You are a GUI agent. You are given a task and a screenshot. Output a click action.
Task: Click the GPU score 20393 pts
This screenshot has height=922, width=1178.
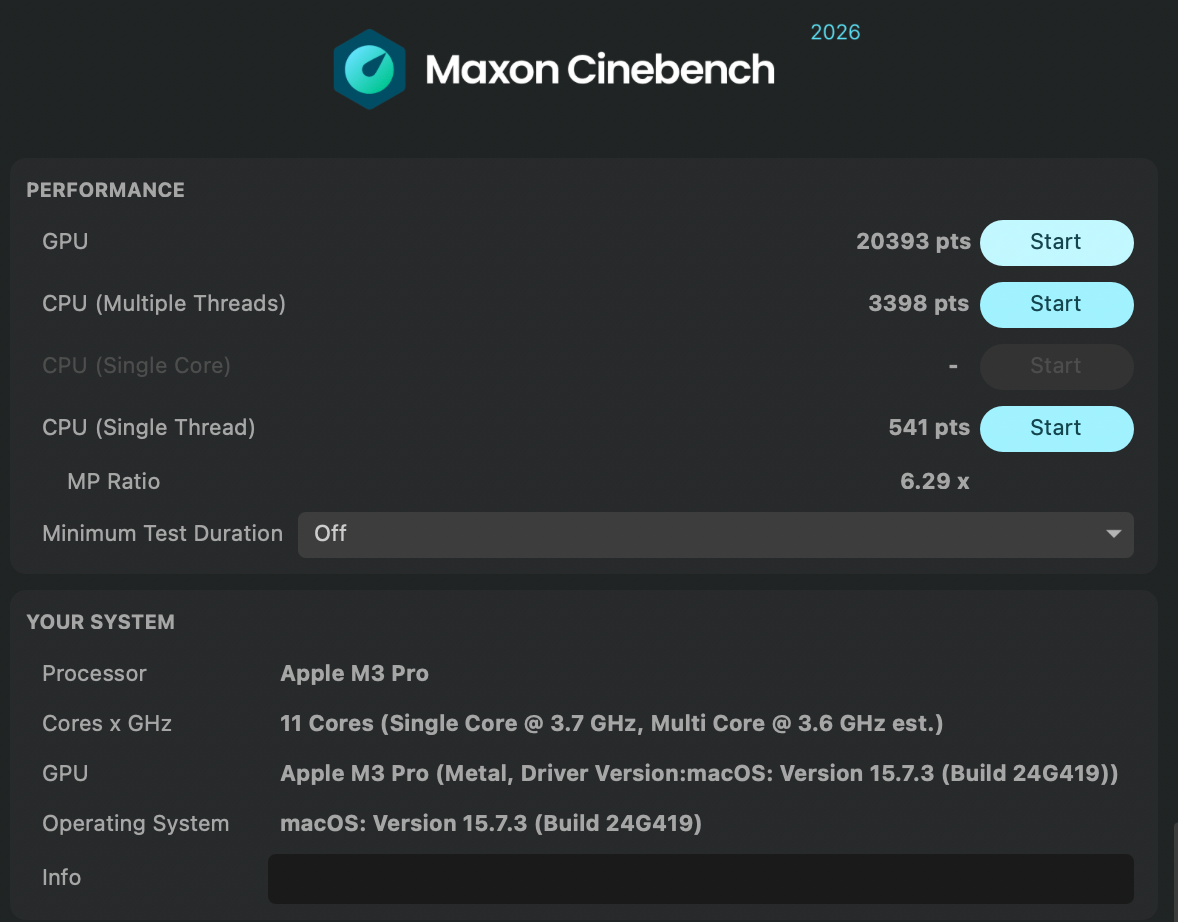point(913,241)
